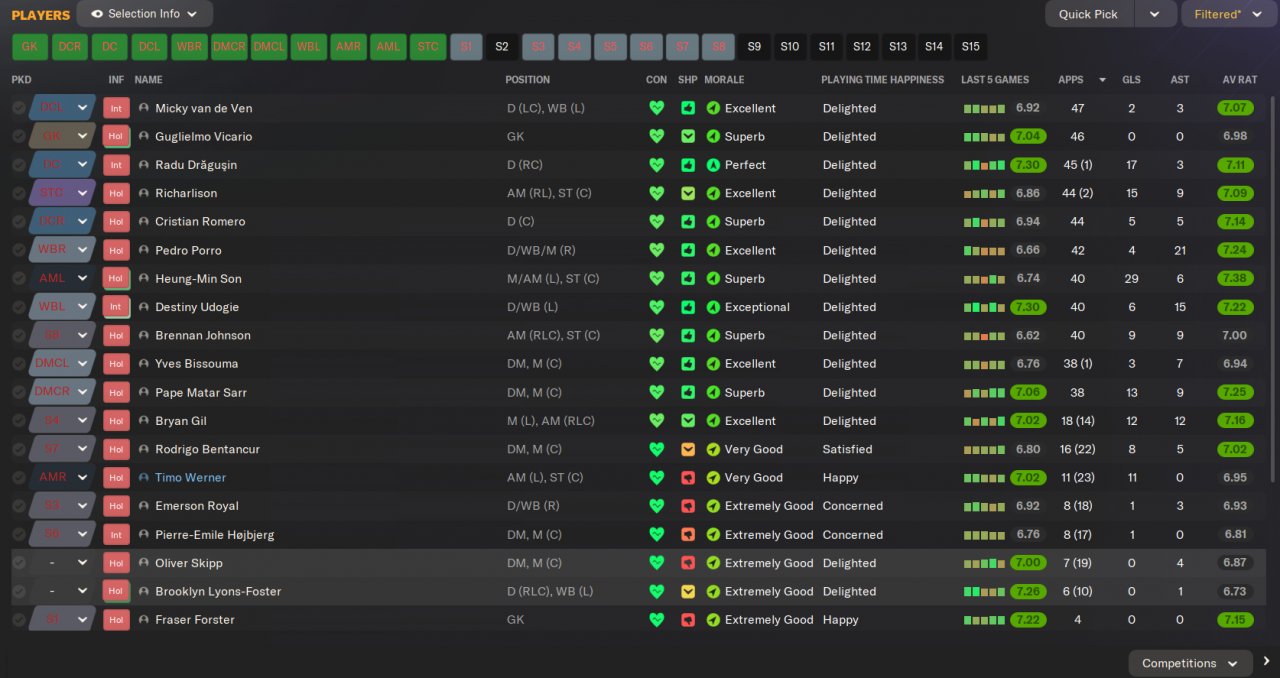Viewport: 1280px width, 678px height.
Task: Select the GK position pill
Action: coord(30,46)
